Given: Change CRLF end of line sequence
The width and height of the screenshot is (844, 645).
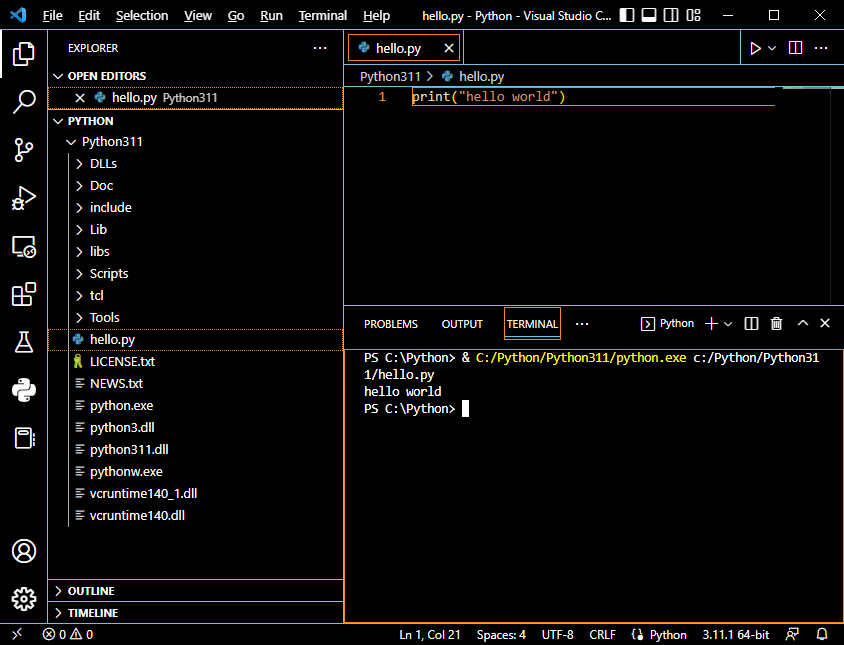Looking at the screenshot, I should 602,635.
